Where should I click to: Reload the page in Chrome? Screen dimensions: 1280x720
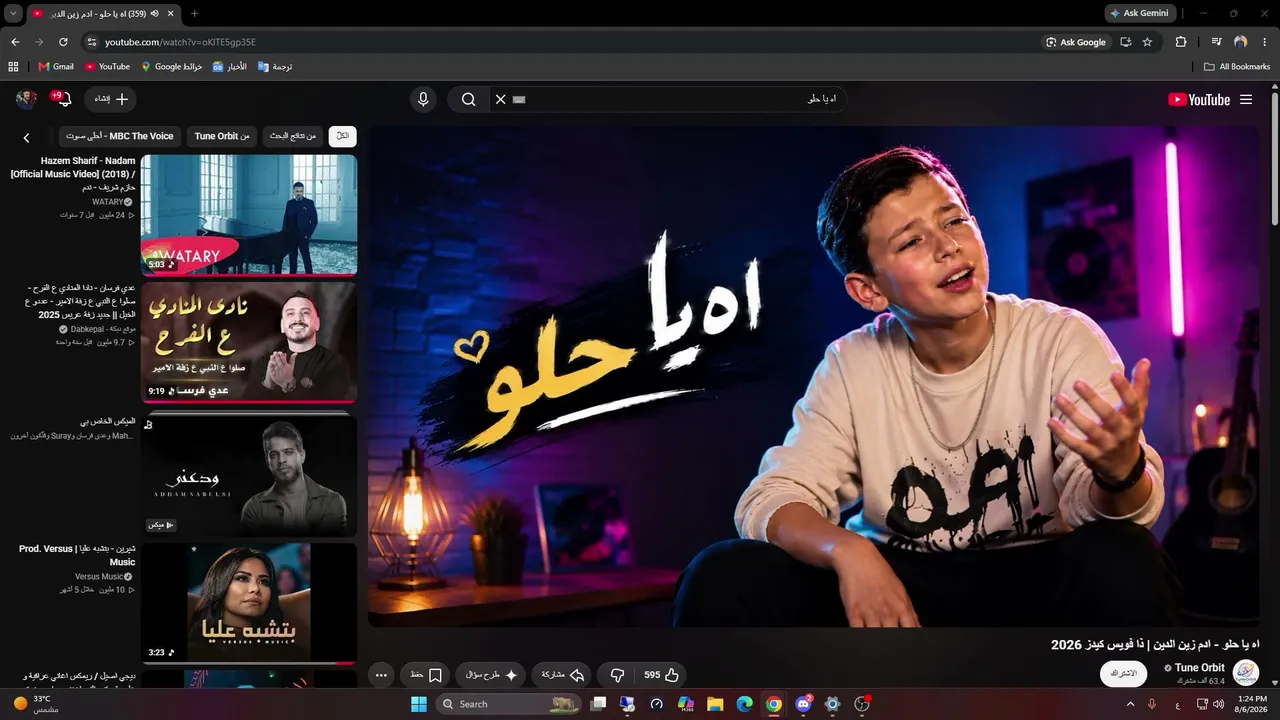coord(63,42)
